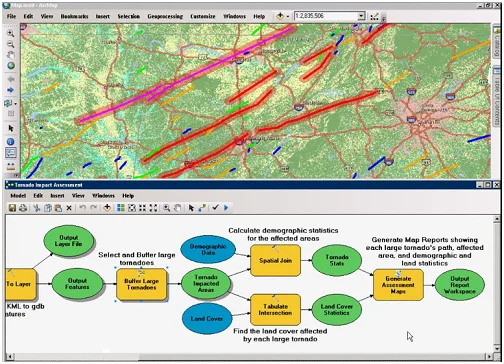
Task: Open ArcMap Selection menu
Action: (x=128, y=16)
